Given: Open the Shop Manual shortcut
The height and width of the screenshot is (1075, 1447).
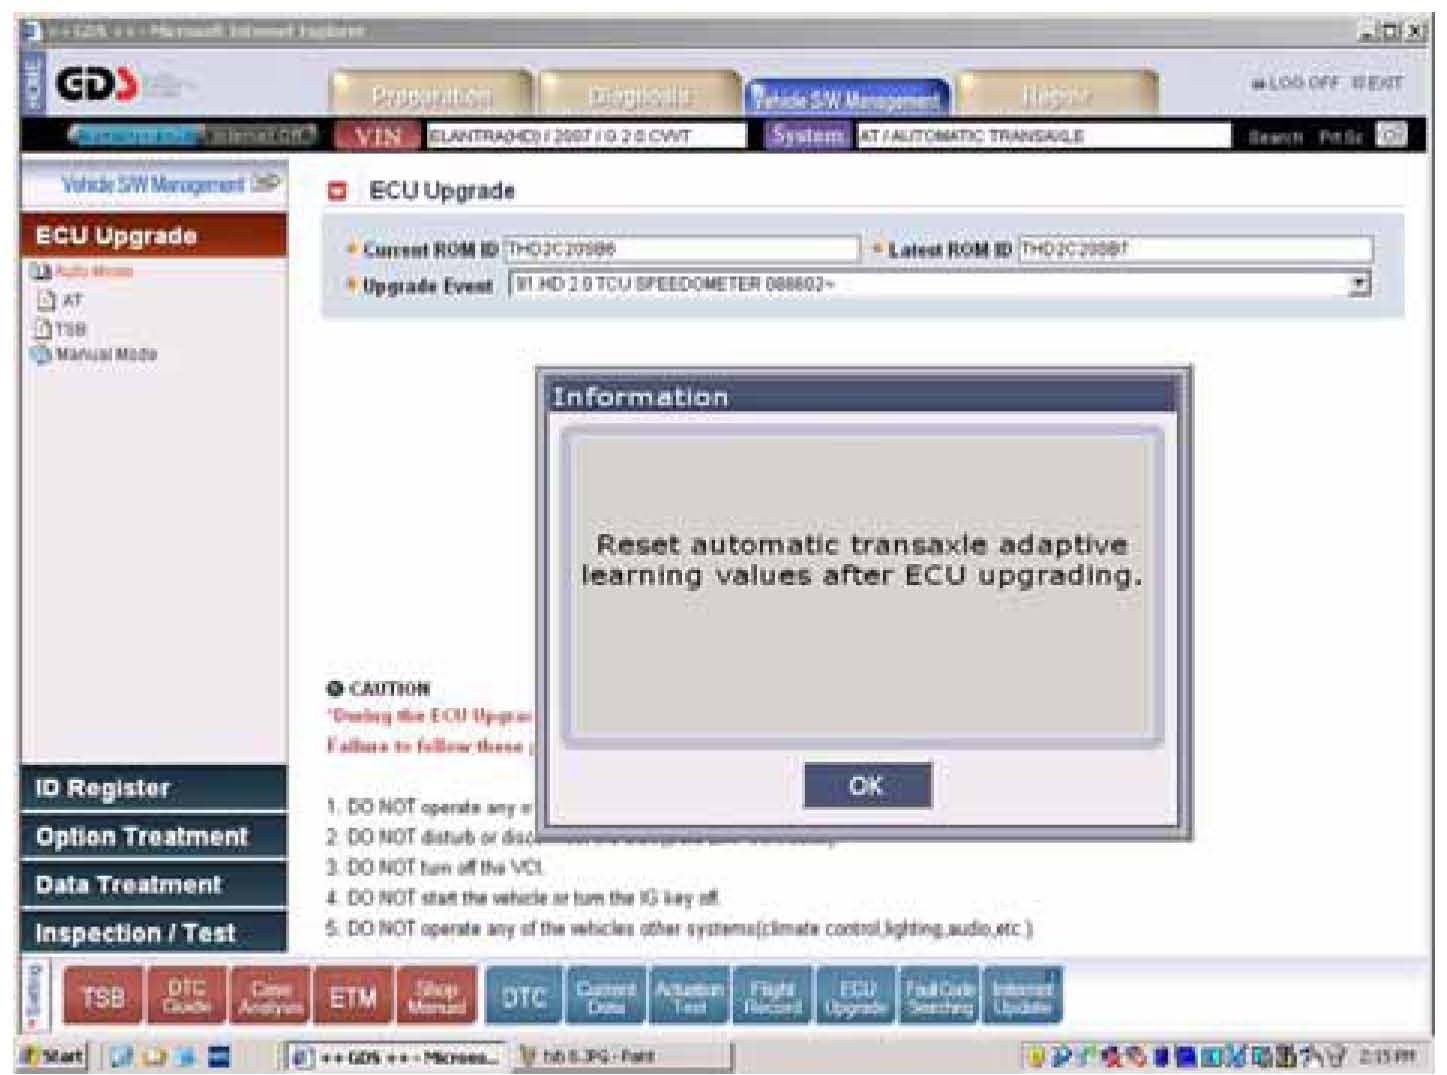Looking at the screenshot, I should [x=436, y=996].
